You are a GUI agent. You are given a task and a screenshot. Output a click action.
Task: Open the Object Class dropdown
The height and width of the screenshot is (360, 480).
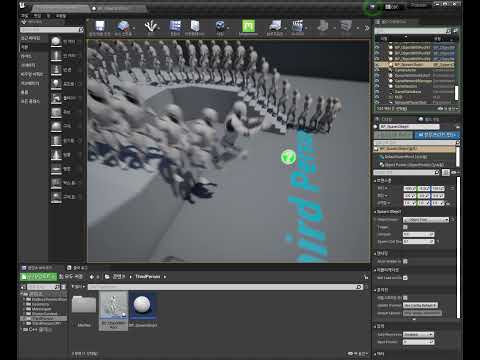tap(426, 220)
